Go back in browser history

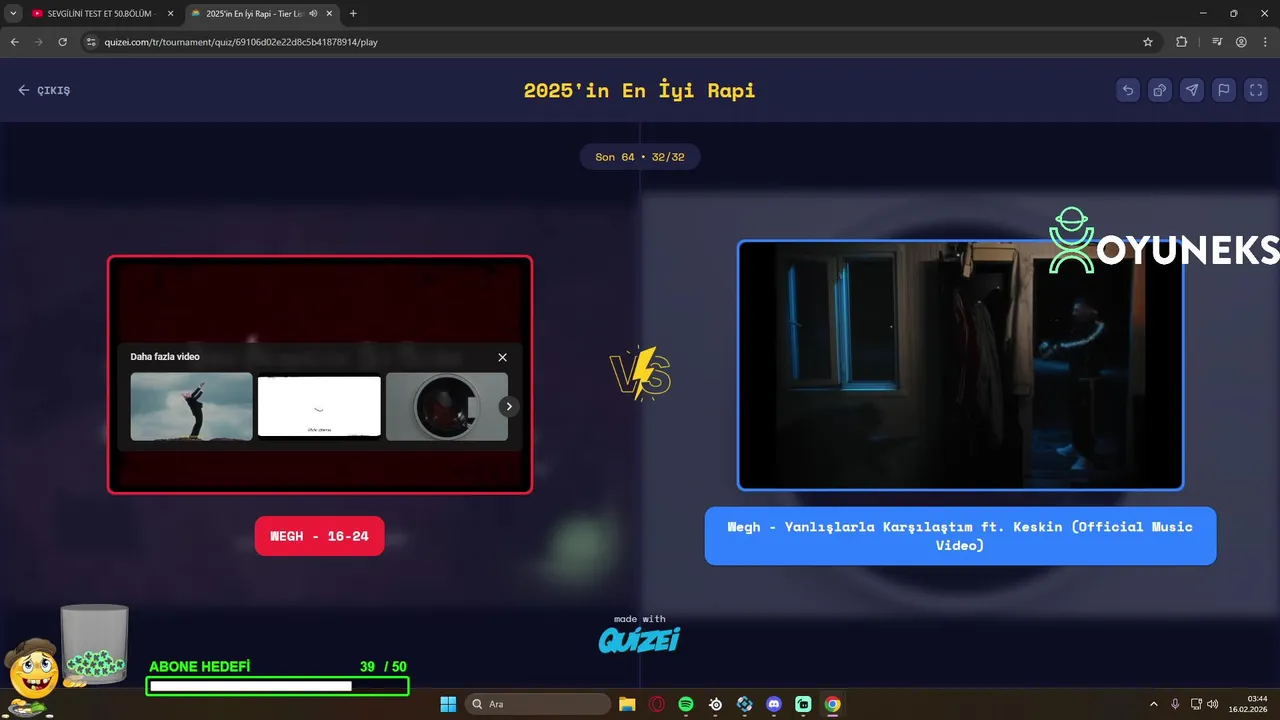tap(15, 42)
